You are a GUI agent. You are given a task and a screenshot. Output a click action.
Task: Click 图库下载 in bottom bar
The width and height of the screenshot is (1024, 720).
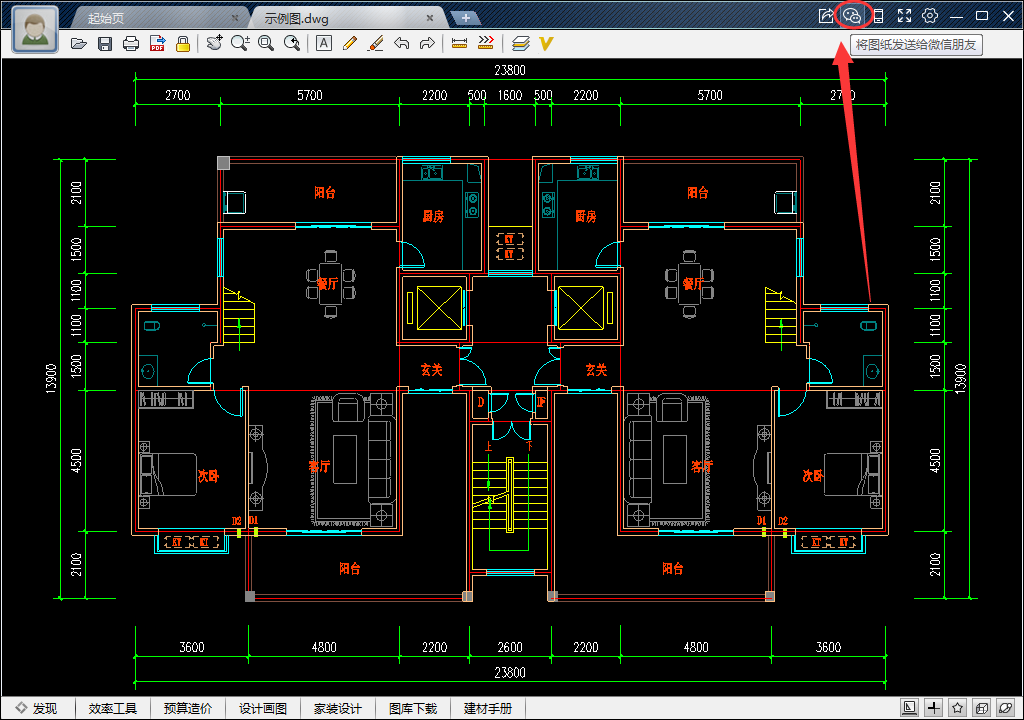tap(413, 708)
